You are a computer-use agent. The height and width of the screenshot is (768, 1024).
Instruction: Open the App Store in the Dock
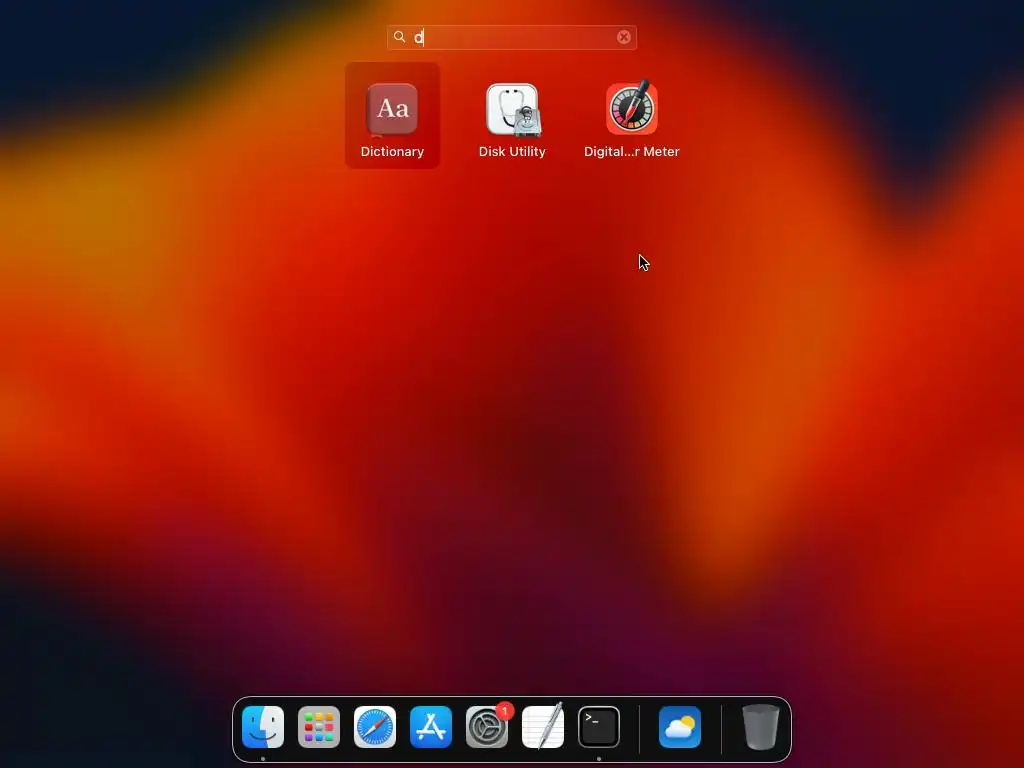coord(431,727)
